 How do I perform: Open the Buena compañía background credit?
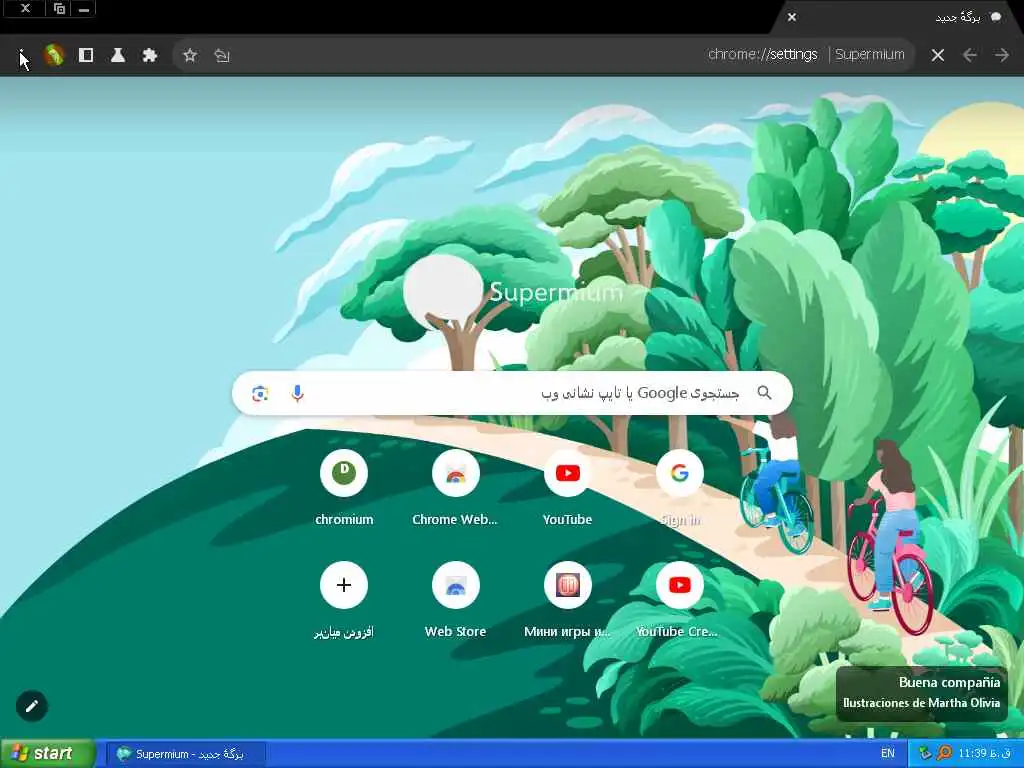coord(921,692)
